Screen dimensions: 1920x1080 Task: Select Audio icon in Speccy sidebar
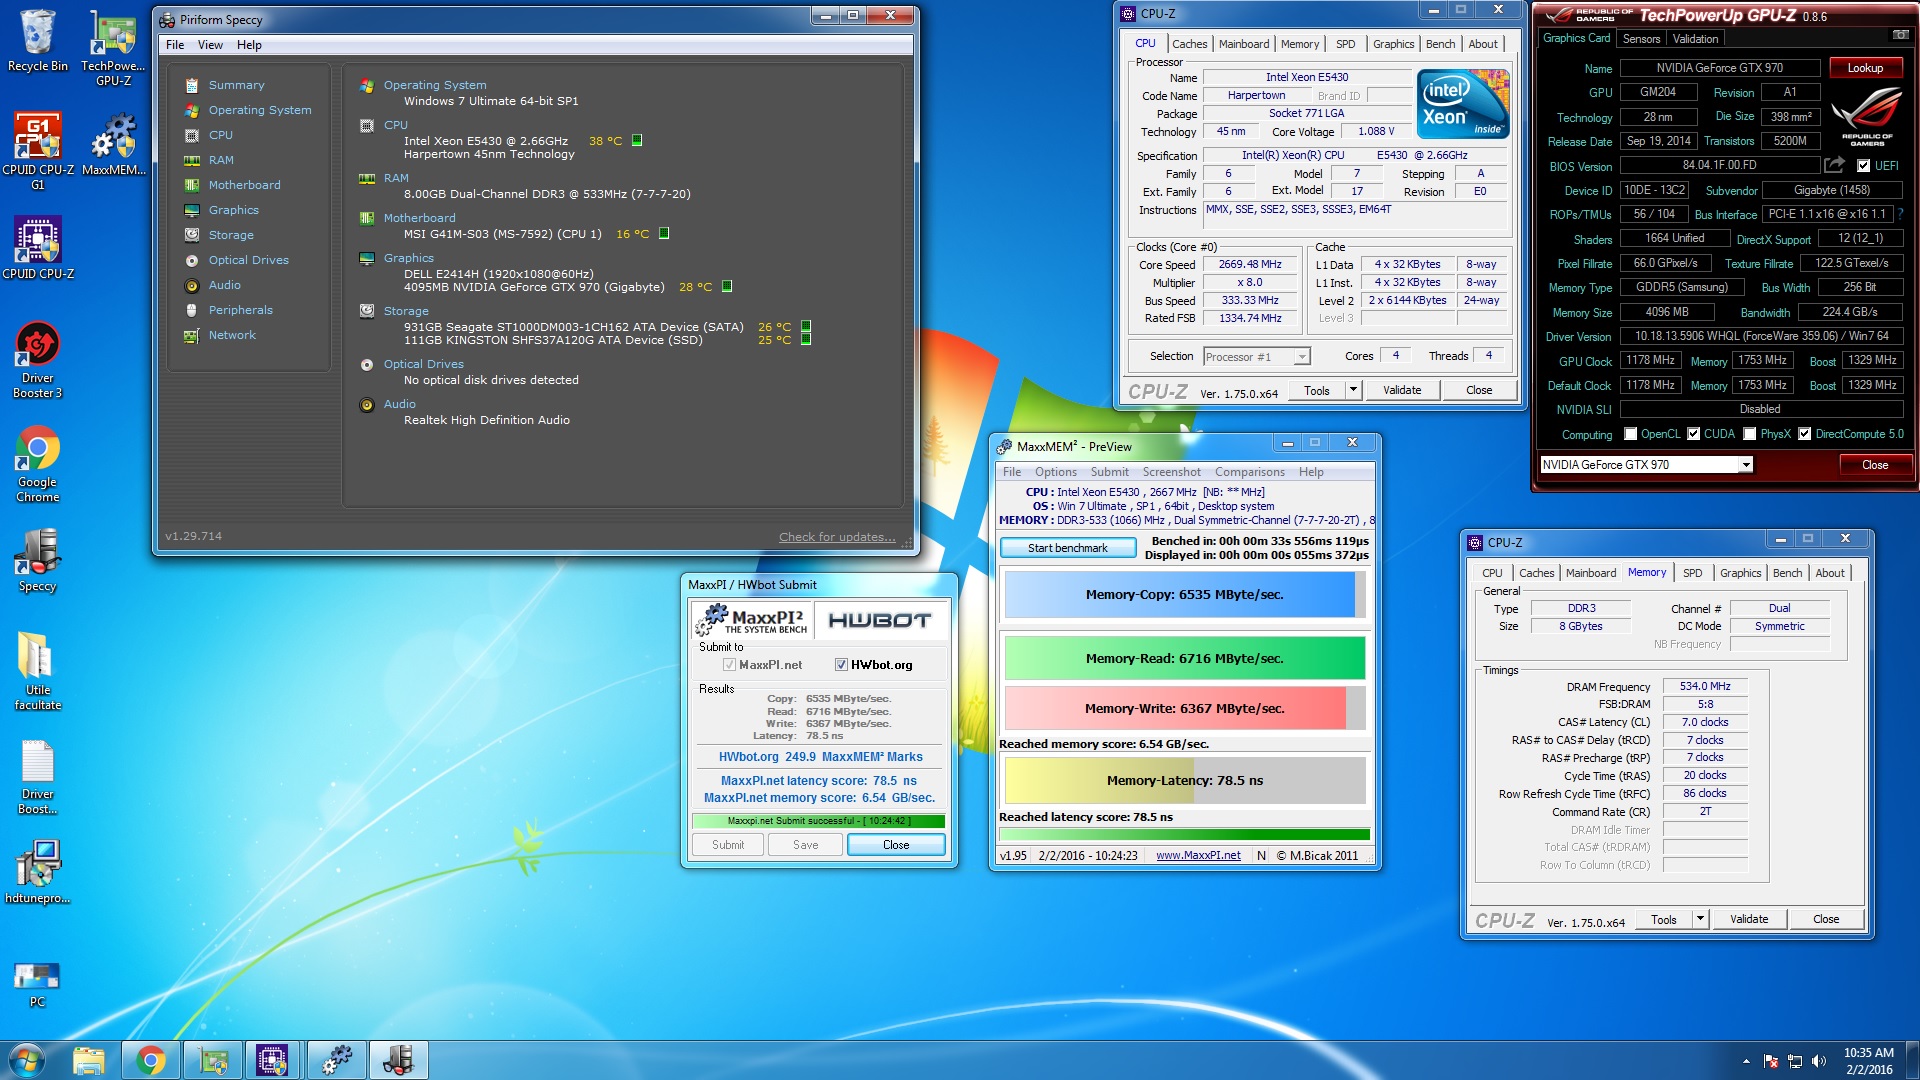click(192, 285)
